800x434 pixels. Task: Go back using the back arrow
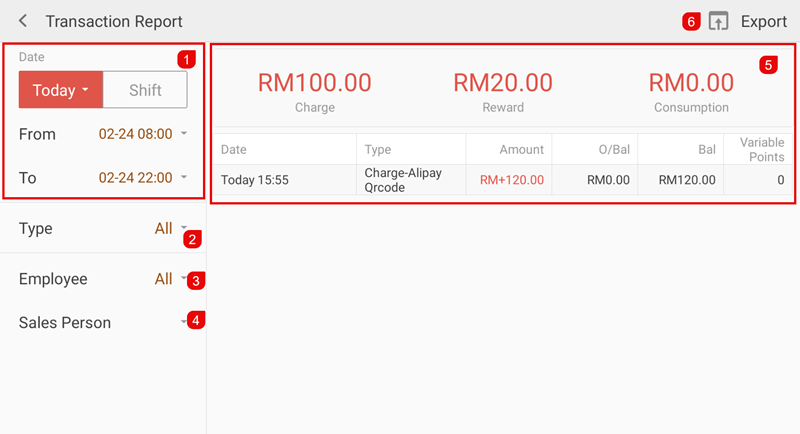tap(23, 21)
